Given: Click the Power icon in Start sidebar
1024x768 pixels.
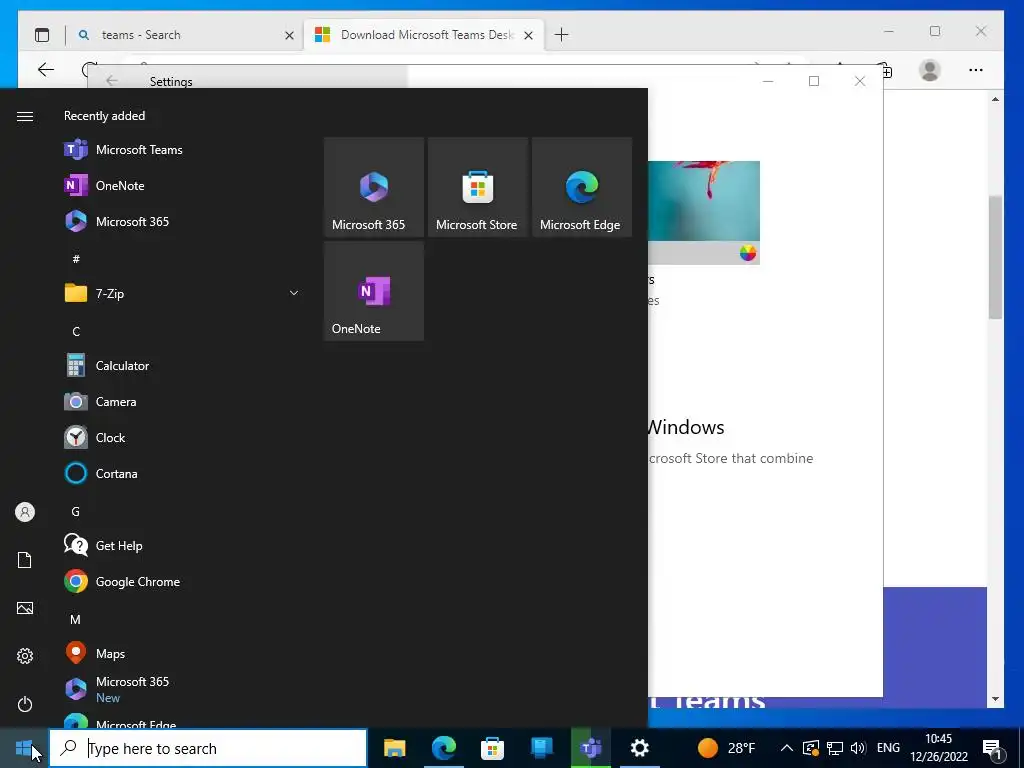Looking at the screenshot, I should pyautogui.click(x=25, y=704).
